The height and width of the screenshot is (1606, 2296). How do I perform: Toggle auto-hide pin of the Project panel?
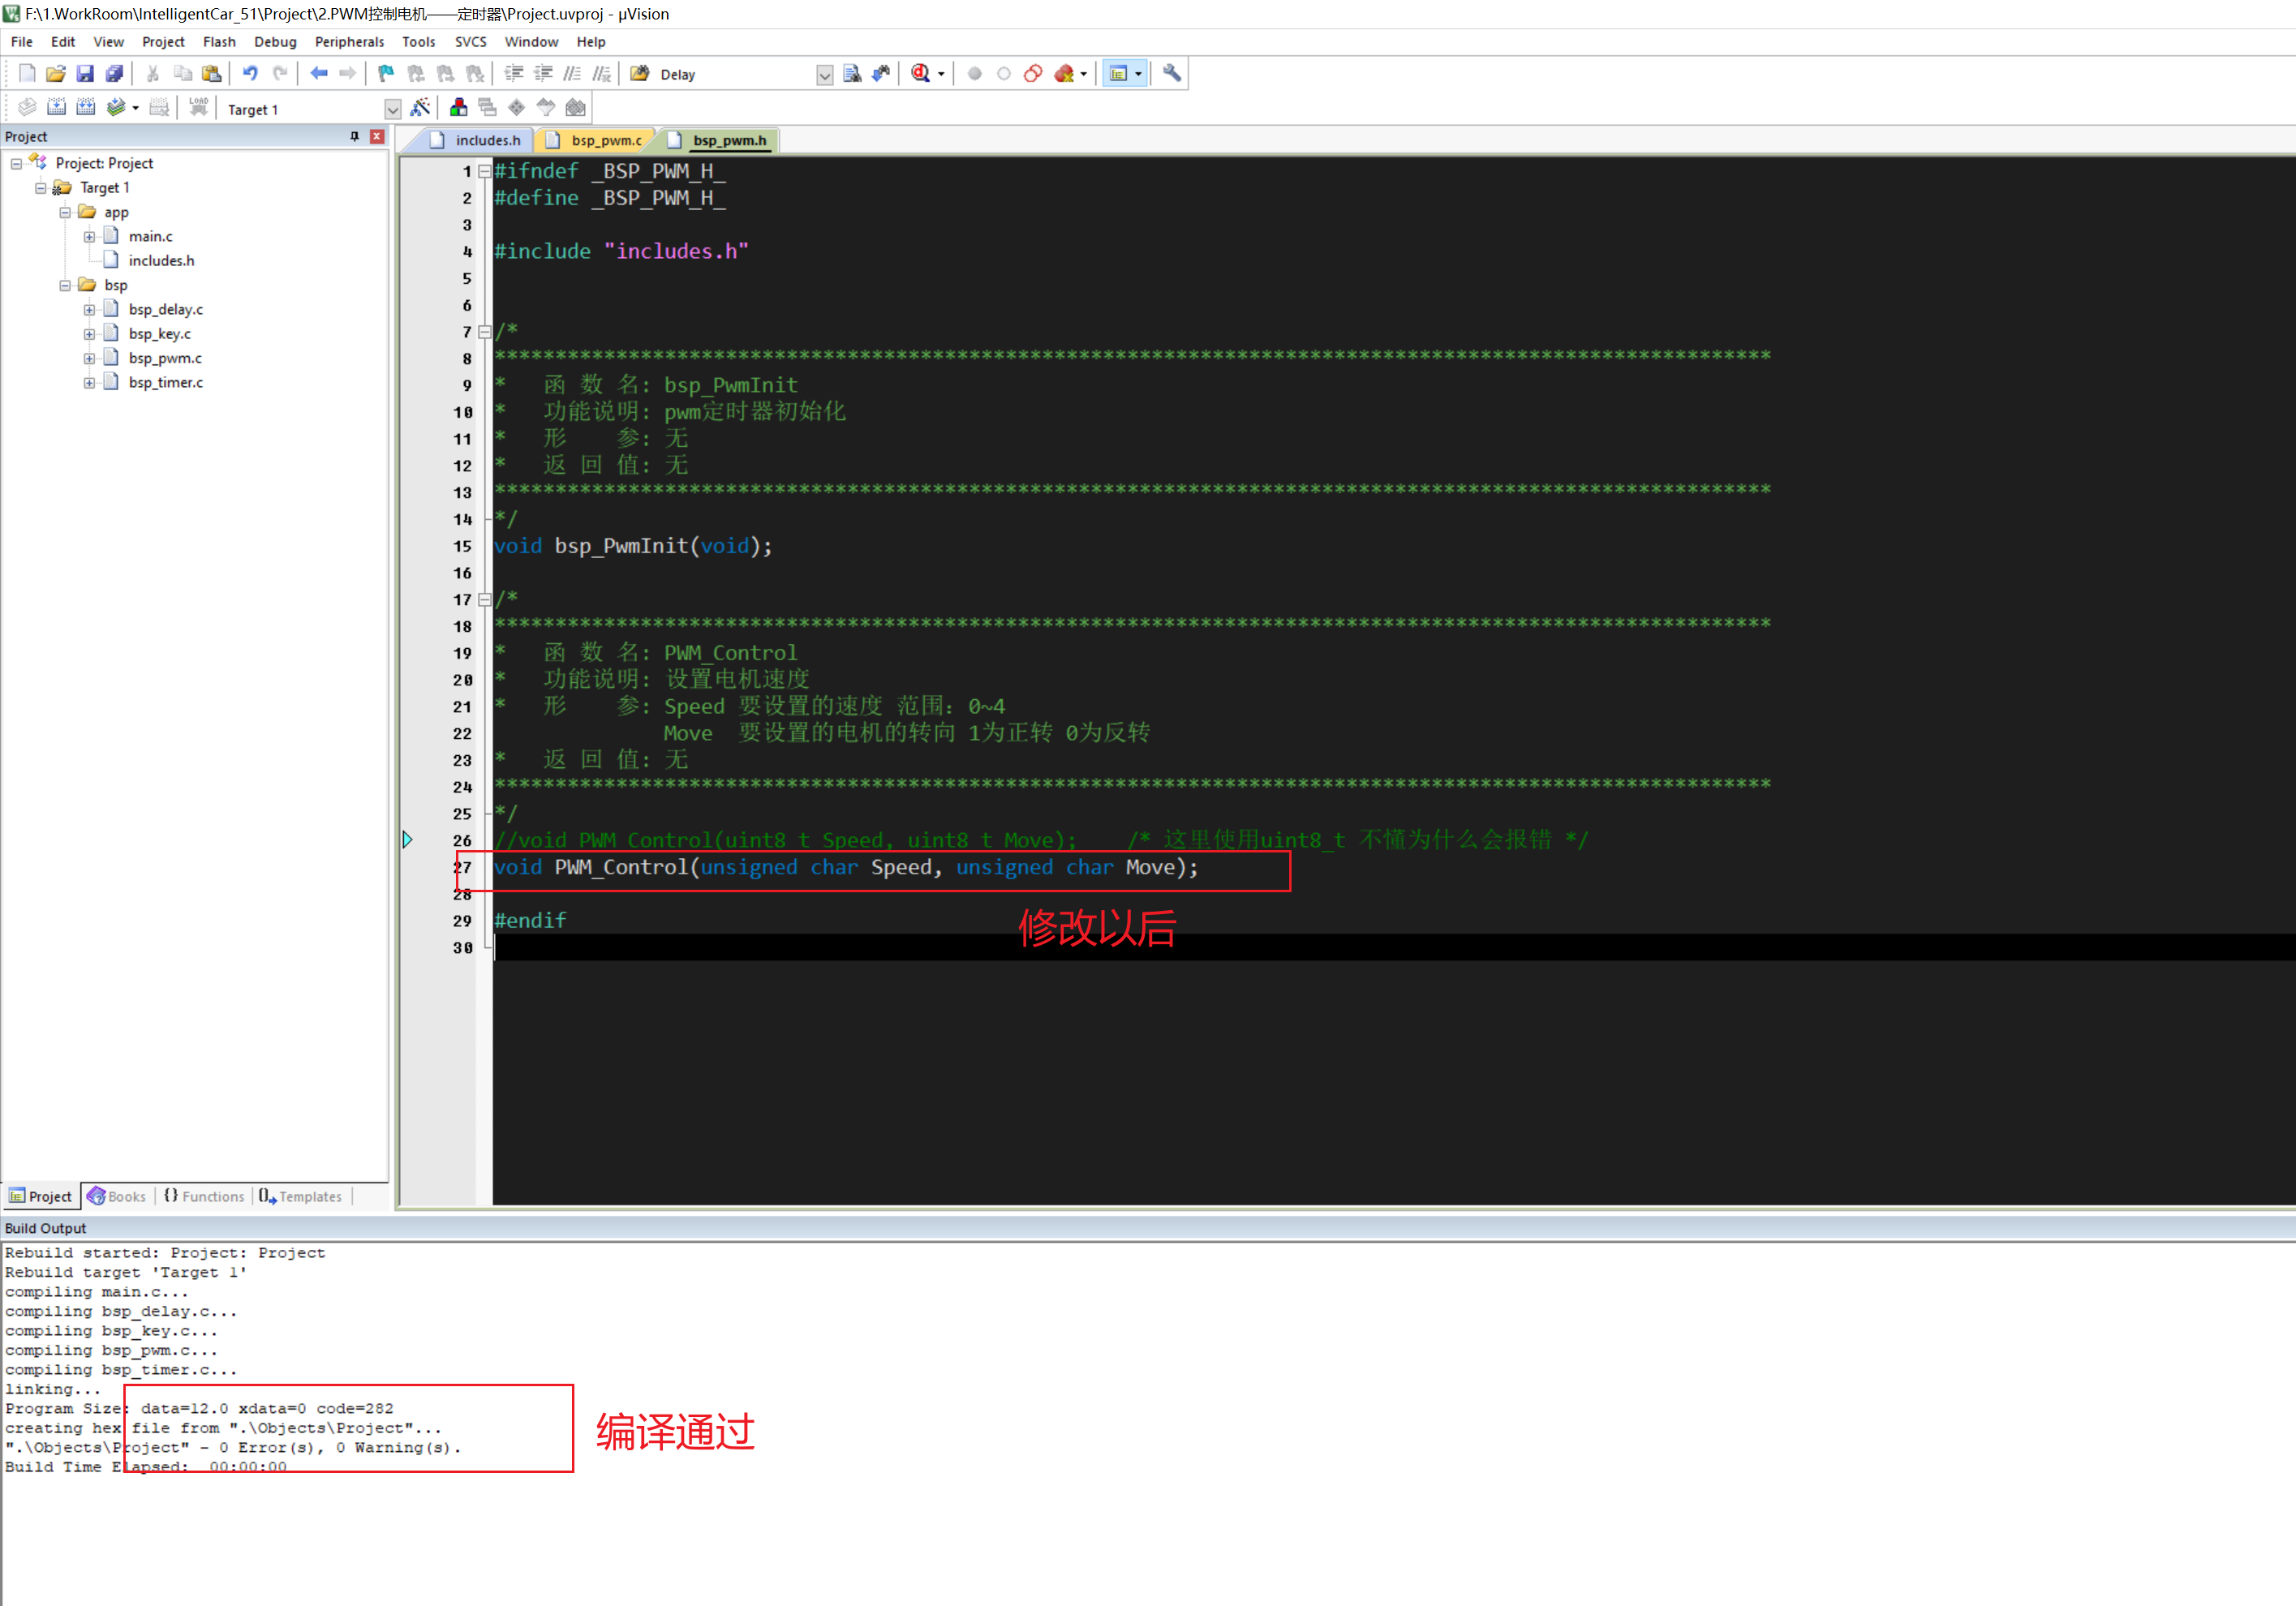pyautogui.click(x=354, y=136)
